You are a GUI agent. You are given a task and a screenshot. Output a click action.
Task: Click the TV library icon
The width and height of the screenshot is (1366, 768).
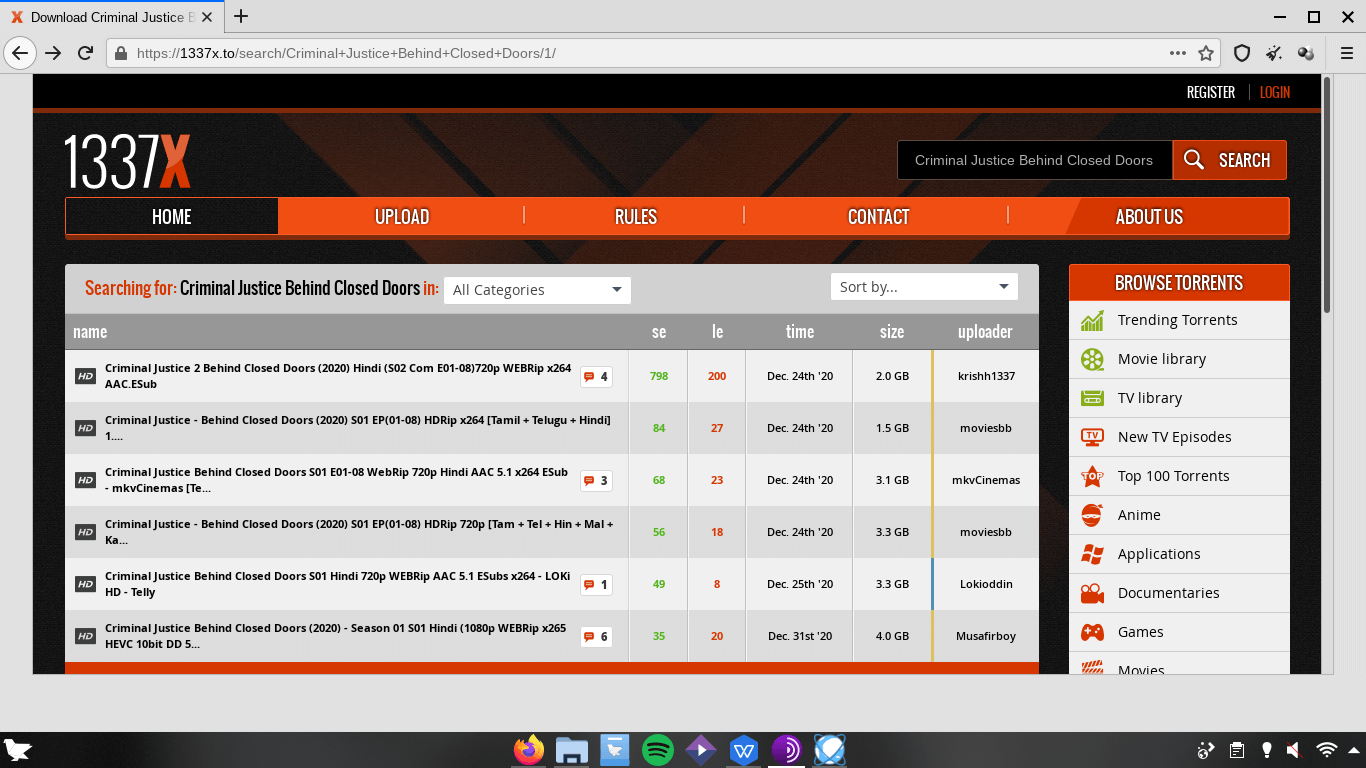click(1092, 398)
